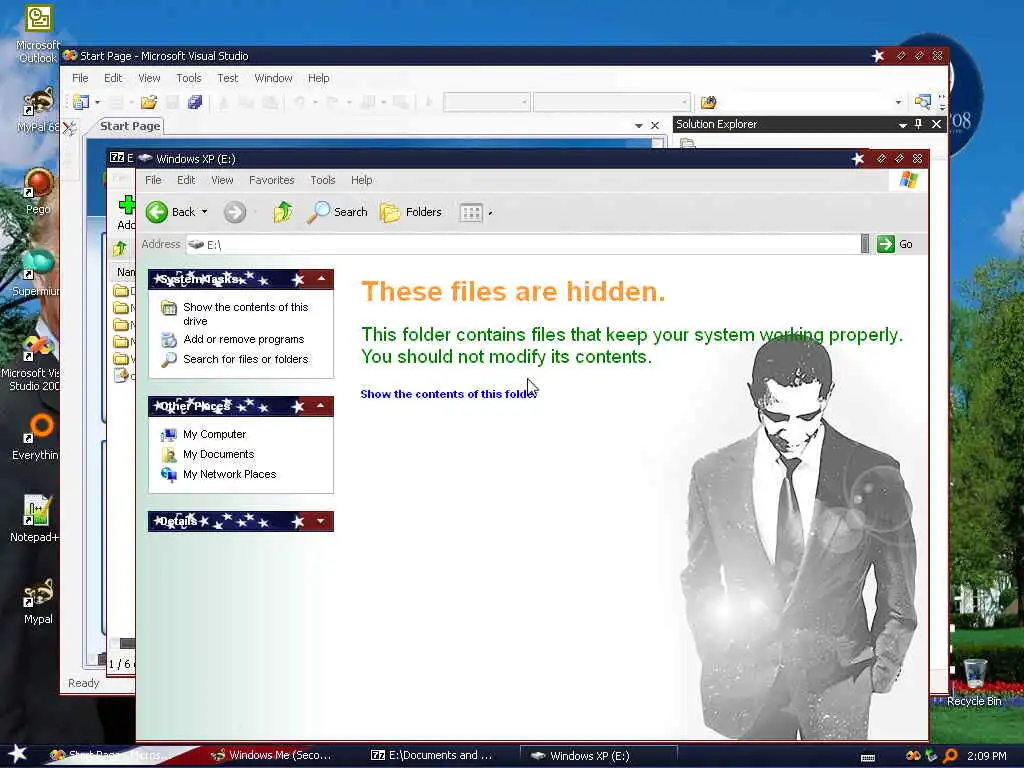
Task: Click Show the contents of this drive task
Action: [x=246, y=314]
